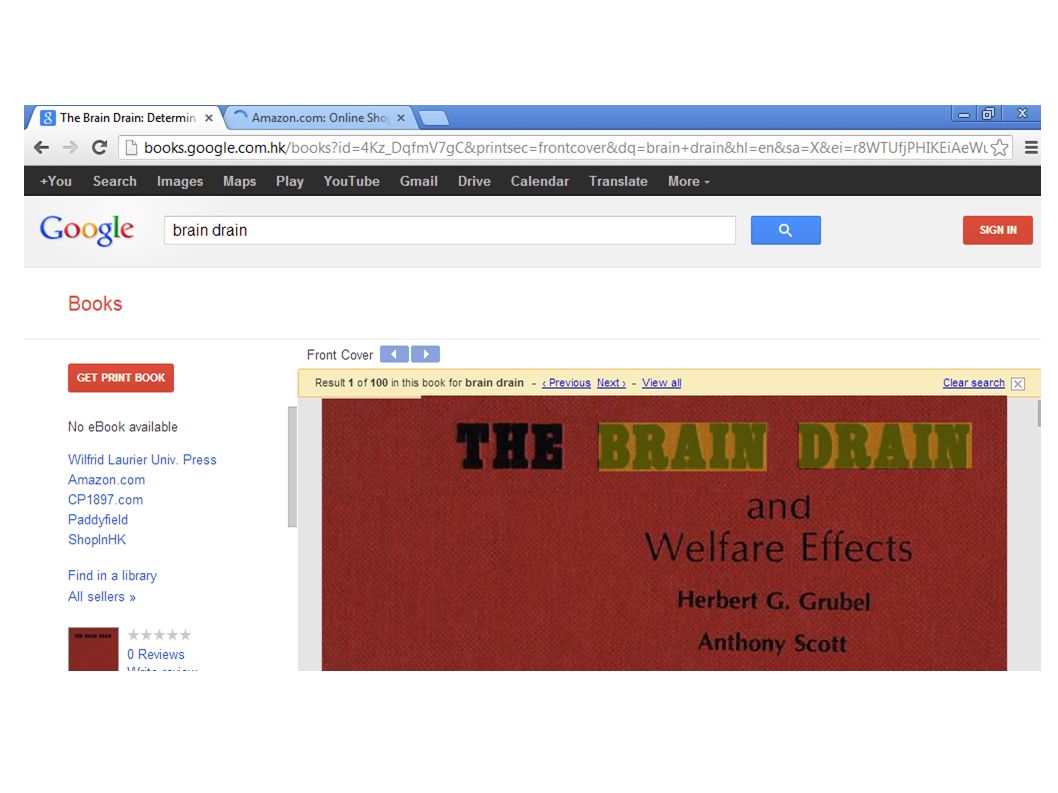Screen dimensions: 1058x793
Task: Minimize the browser window
Action: point(964,115)
